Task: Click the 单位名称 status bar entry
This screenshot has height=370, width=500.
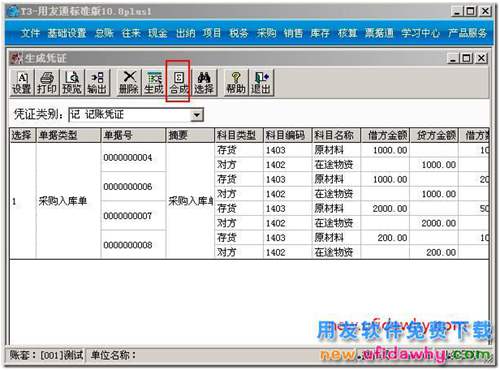Action: [113, 355]
